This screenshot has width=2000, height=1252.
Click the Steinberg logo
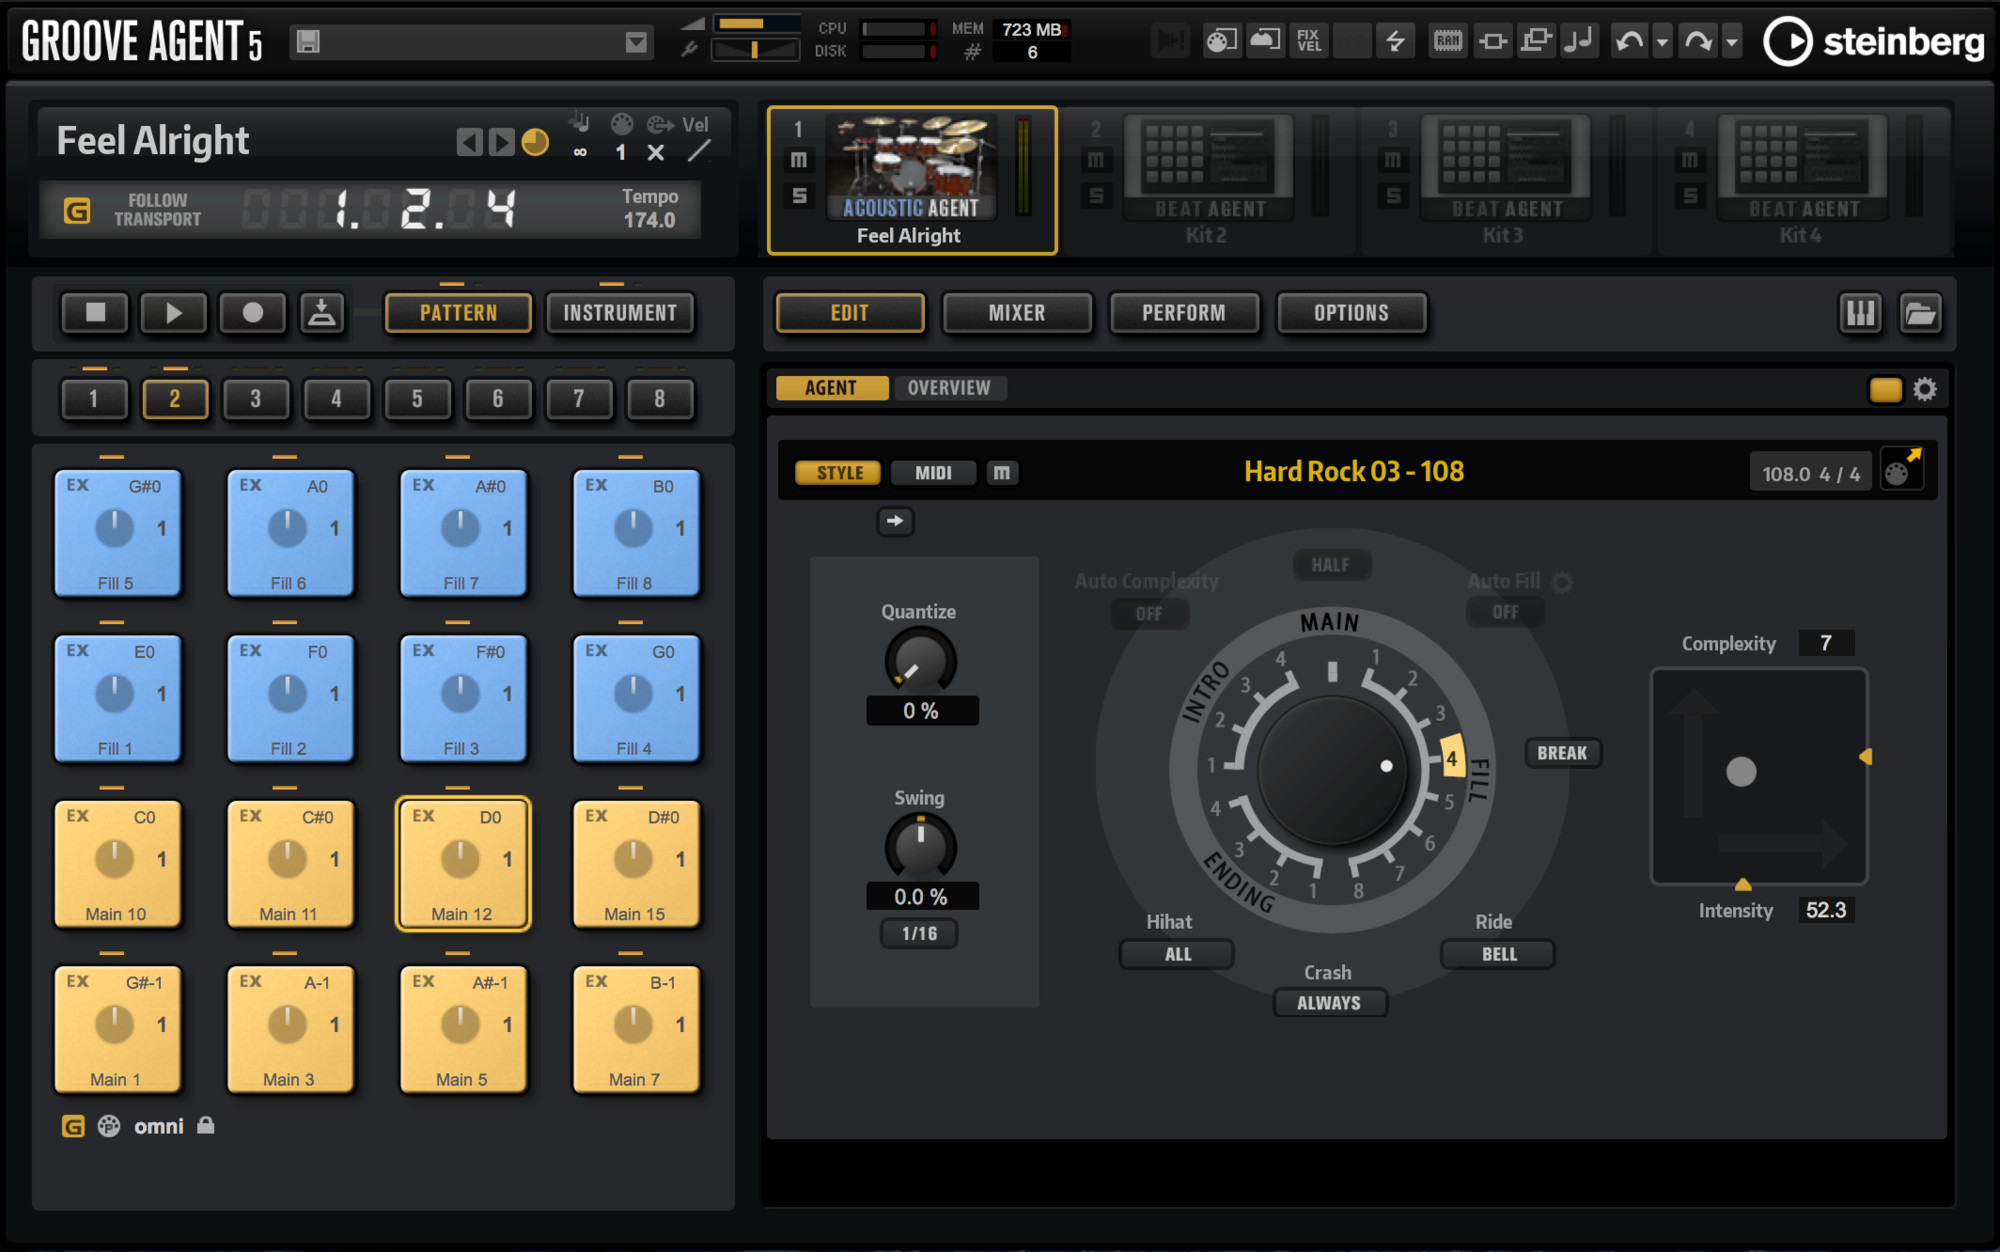(x=1873, y=42)
